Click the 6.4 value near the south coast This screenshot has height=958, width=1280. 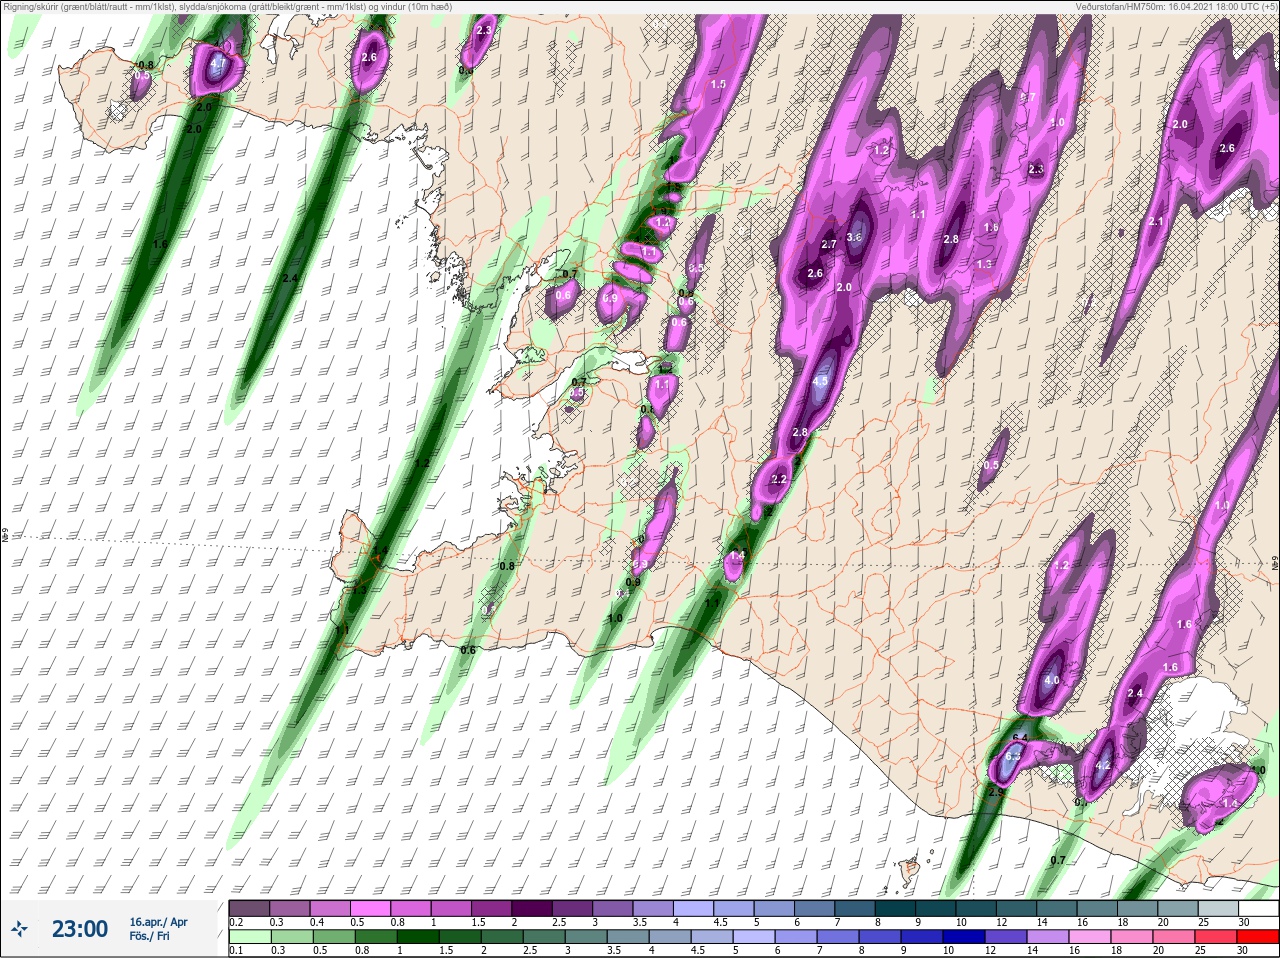point(1020,738)
